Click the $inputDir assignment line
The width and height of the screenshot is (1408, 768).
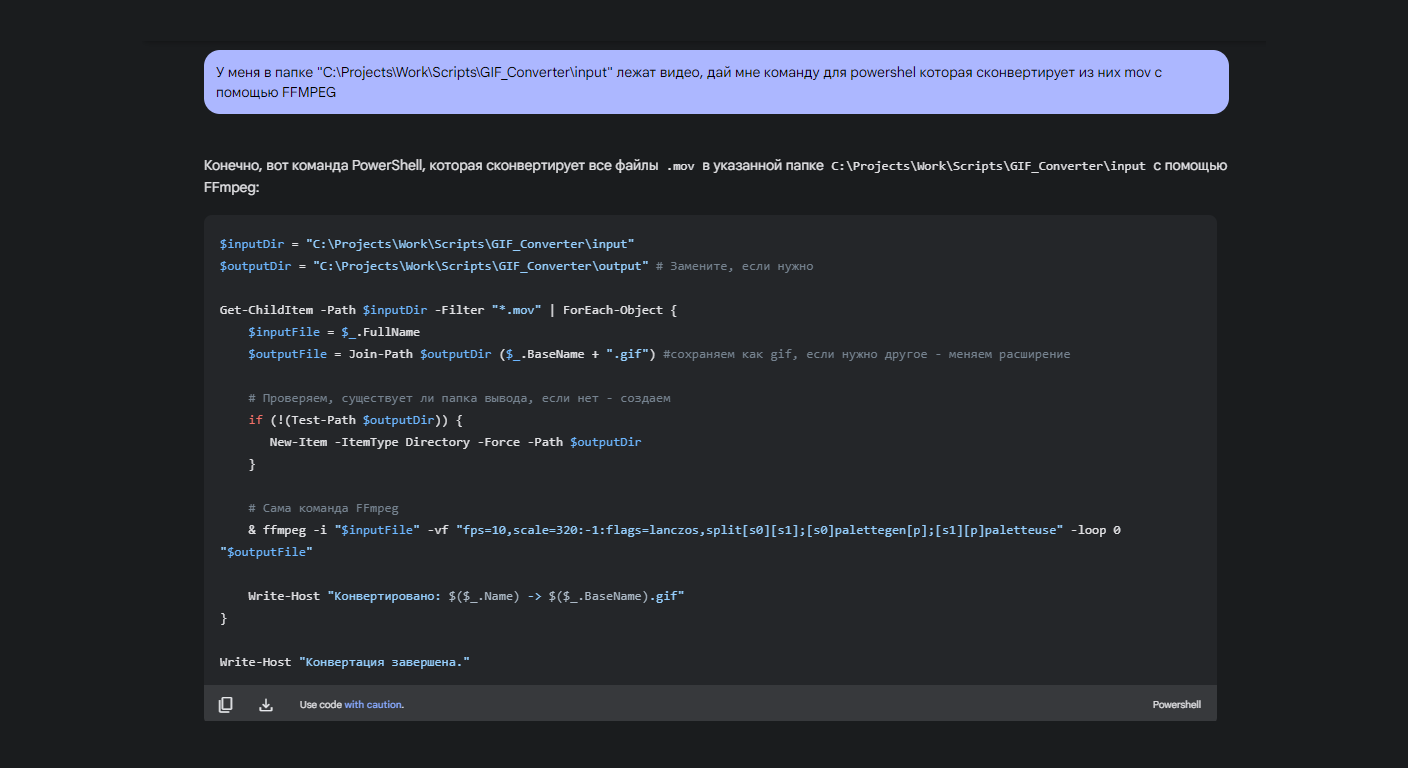pyautogui.click(x=427, y=244)
